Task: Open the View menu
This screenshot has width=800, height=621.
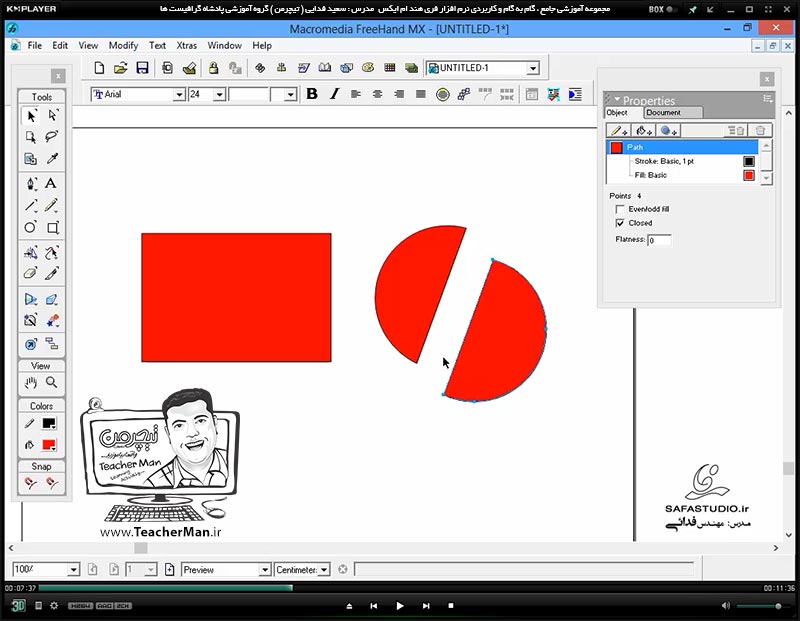Action: pos(88,45)
